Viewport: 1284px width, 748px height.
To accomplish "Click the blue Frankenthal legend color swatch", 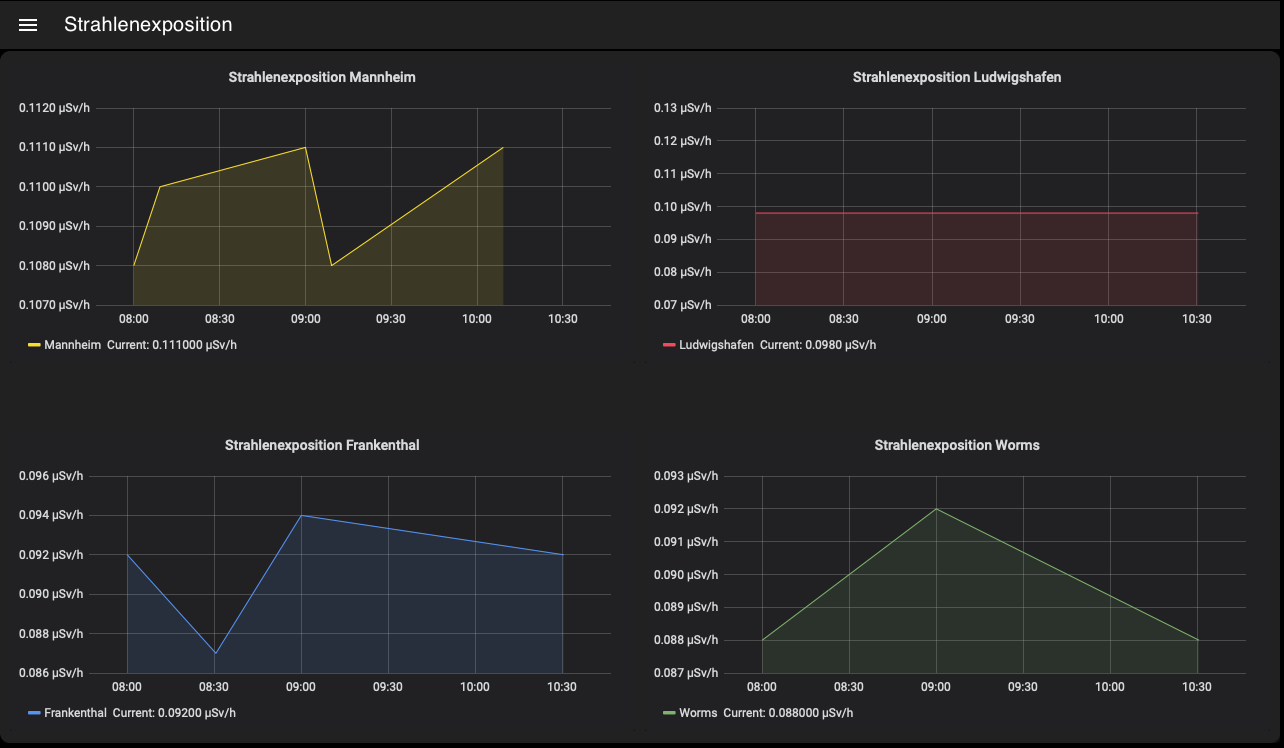I will tap(34, 713).
